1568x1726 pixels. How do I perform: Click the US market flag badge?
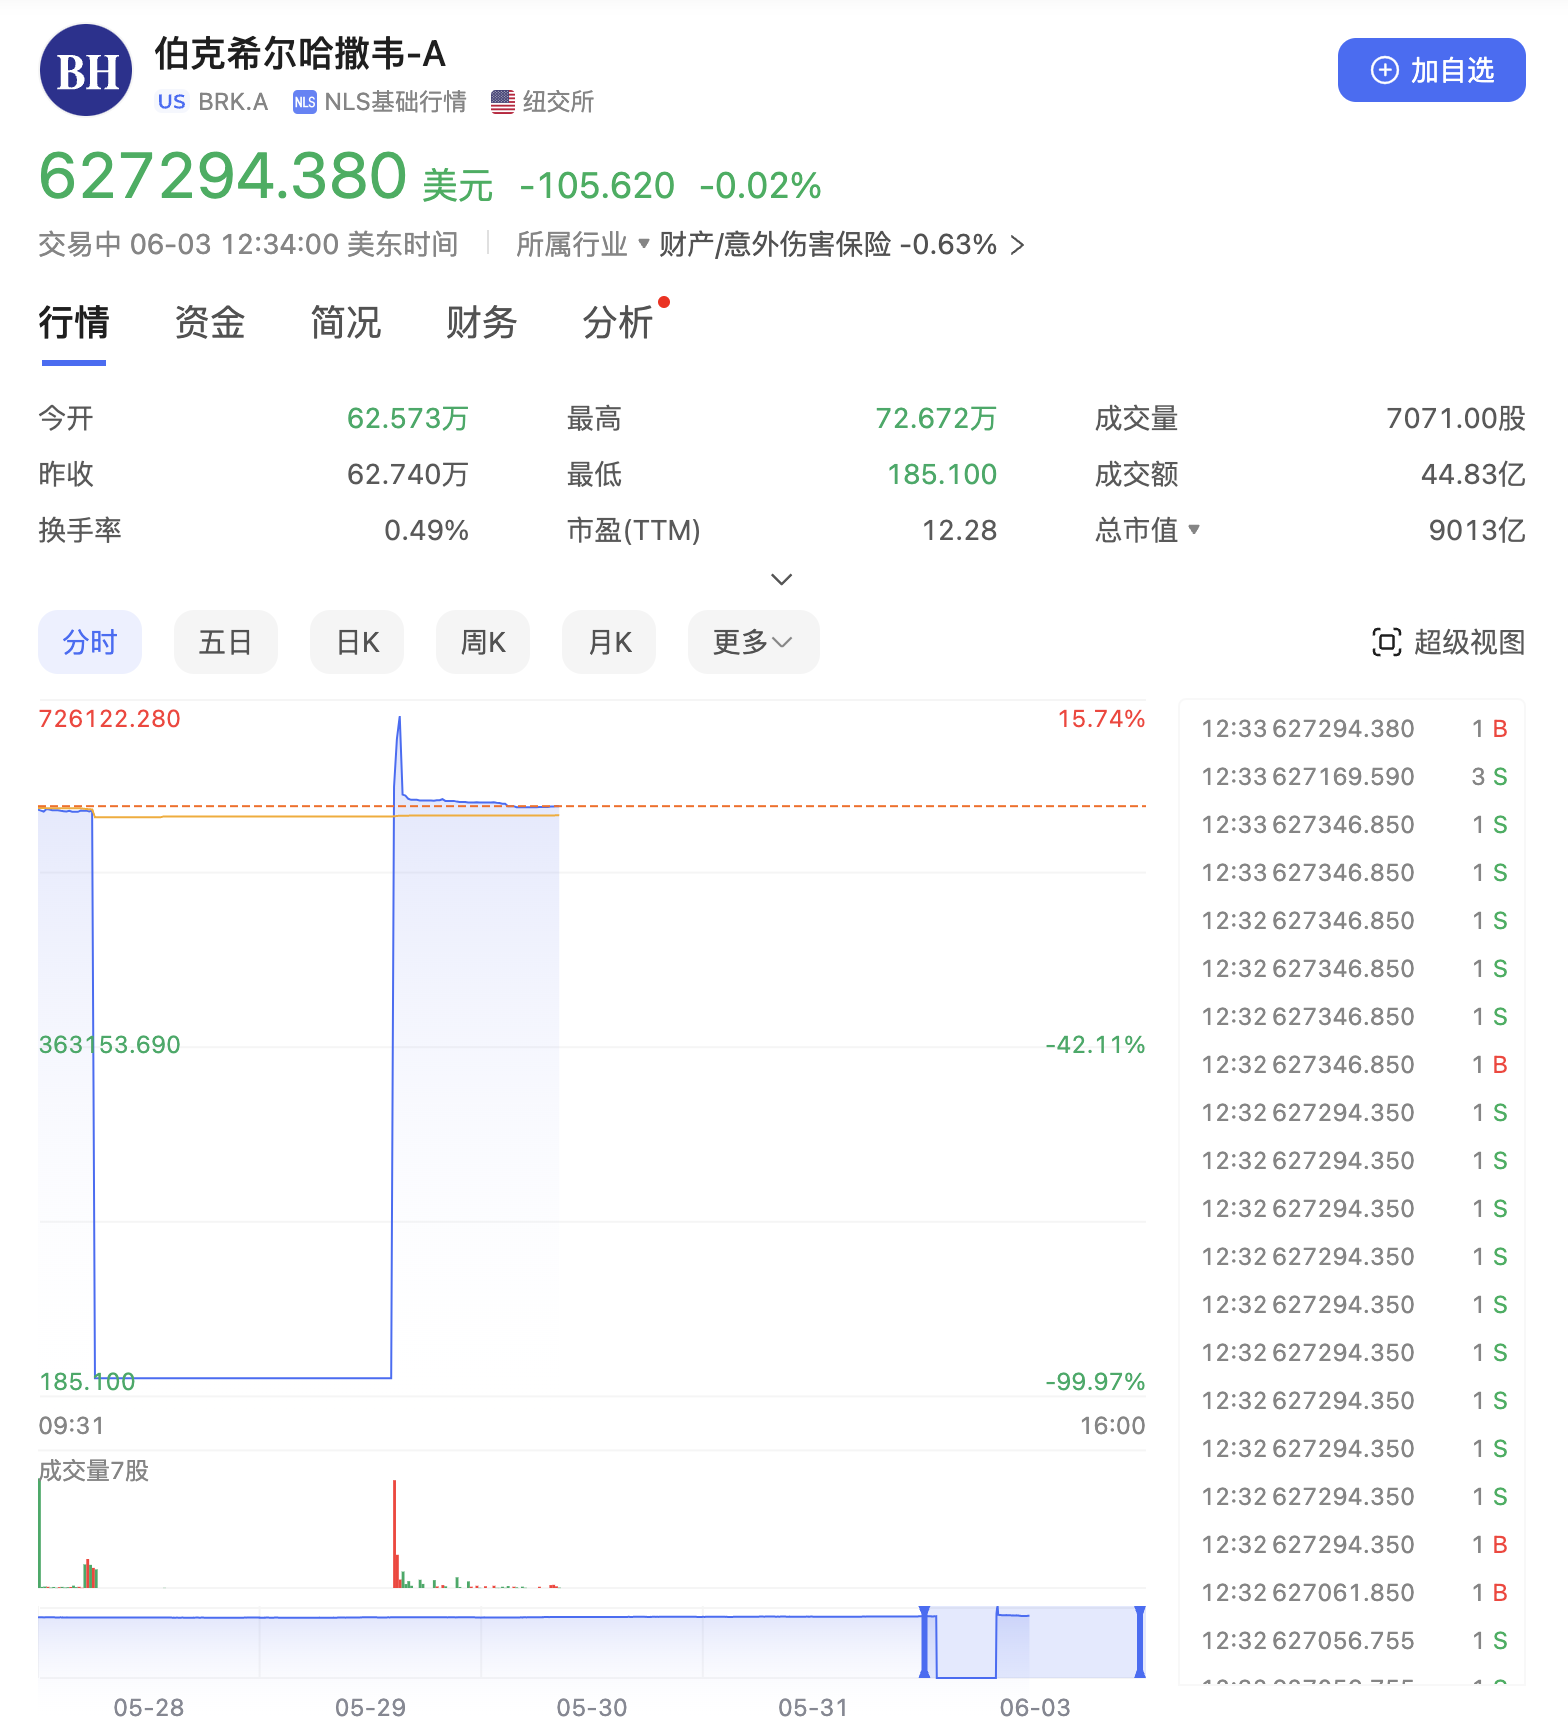(x=172, y=102)
